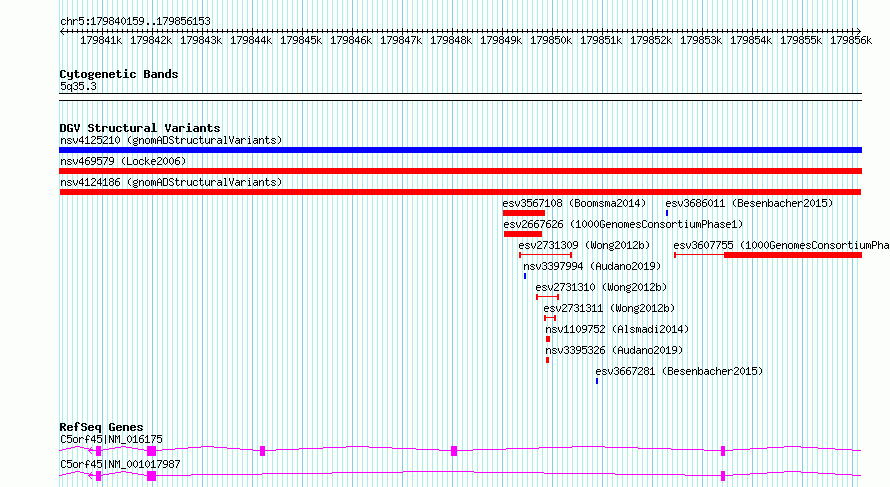Click the thick red esv3607755 bar

(793, 255)
